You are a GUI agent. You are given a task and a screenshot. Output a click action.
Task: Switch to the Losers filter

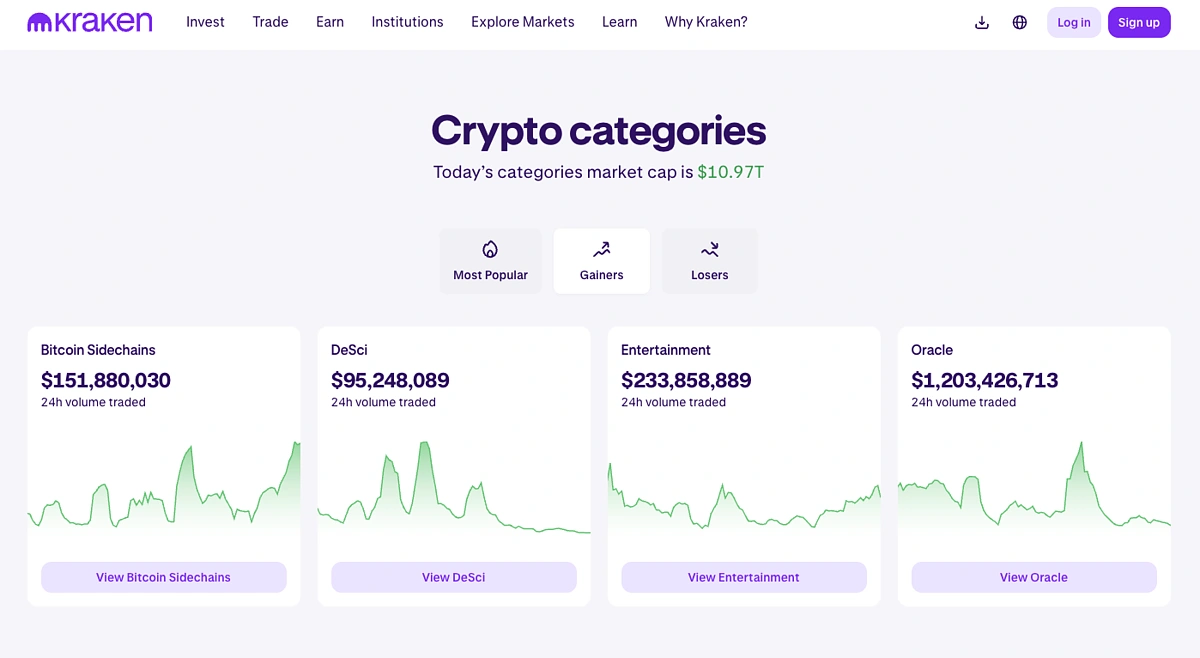click(709, 261)
